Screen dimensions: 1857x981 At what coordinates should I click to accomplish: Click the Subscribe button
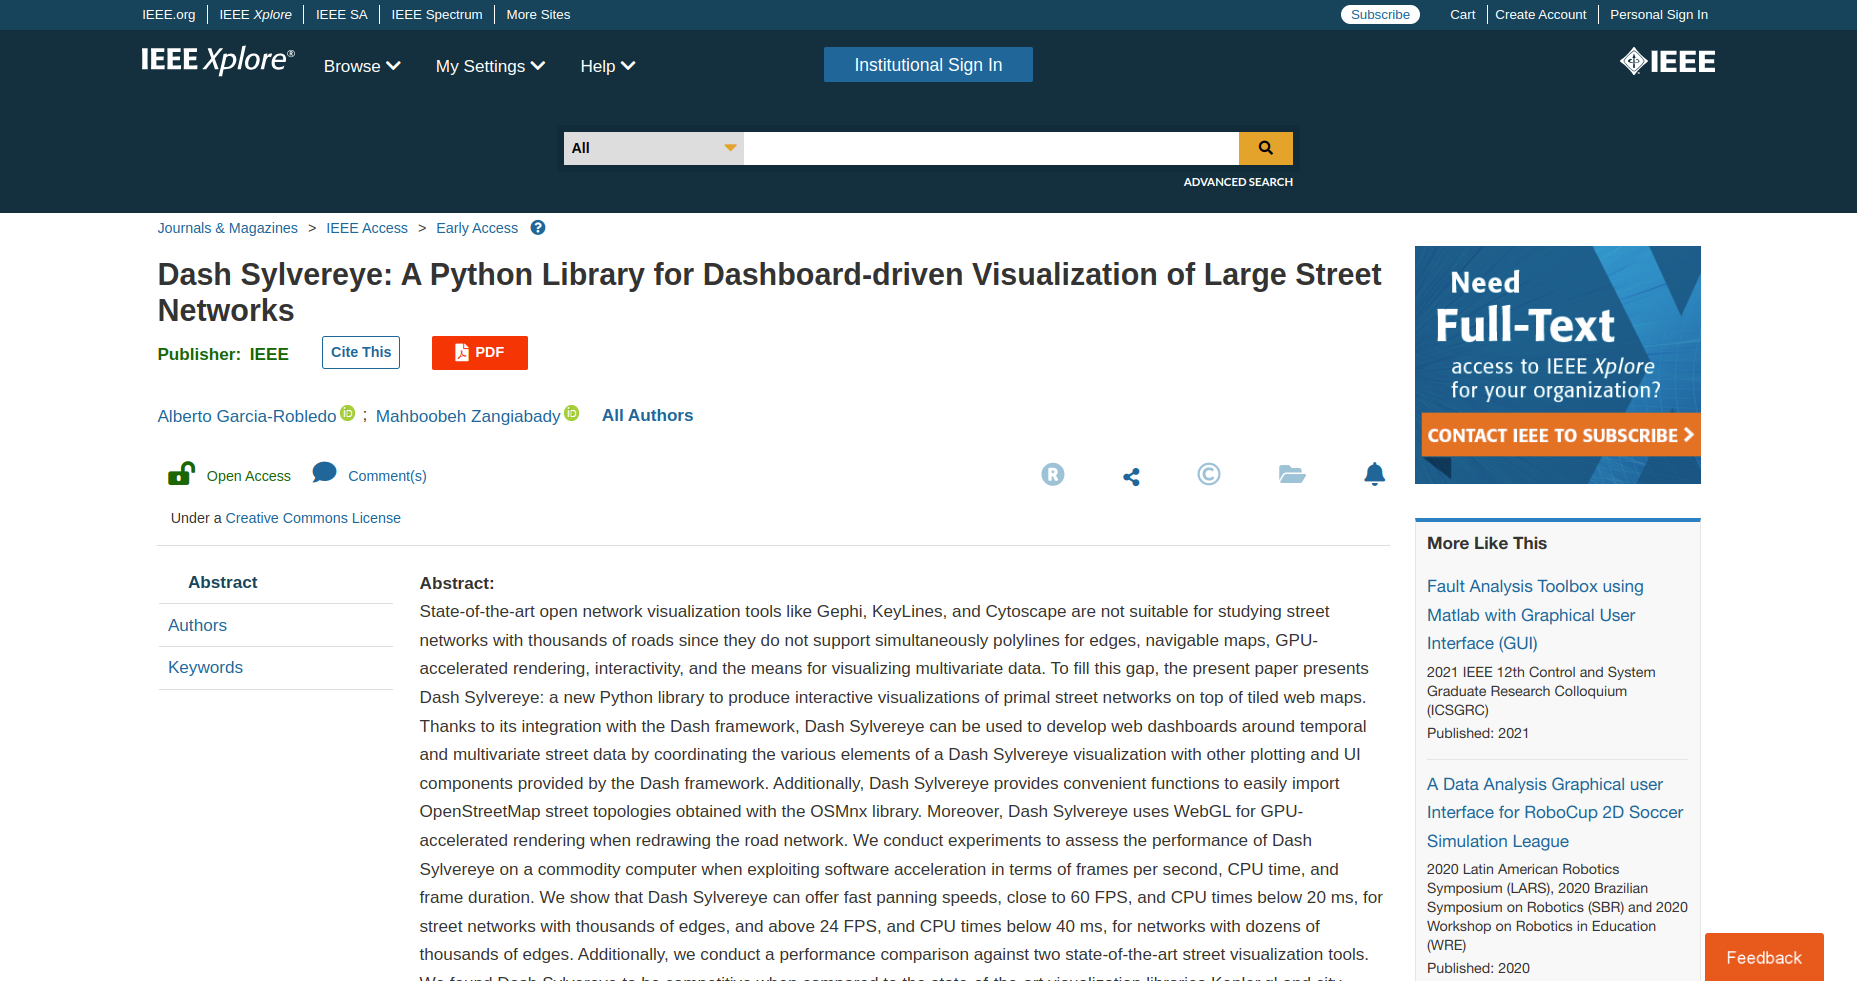(x=1380, y=14)
